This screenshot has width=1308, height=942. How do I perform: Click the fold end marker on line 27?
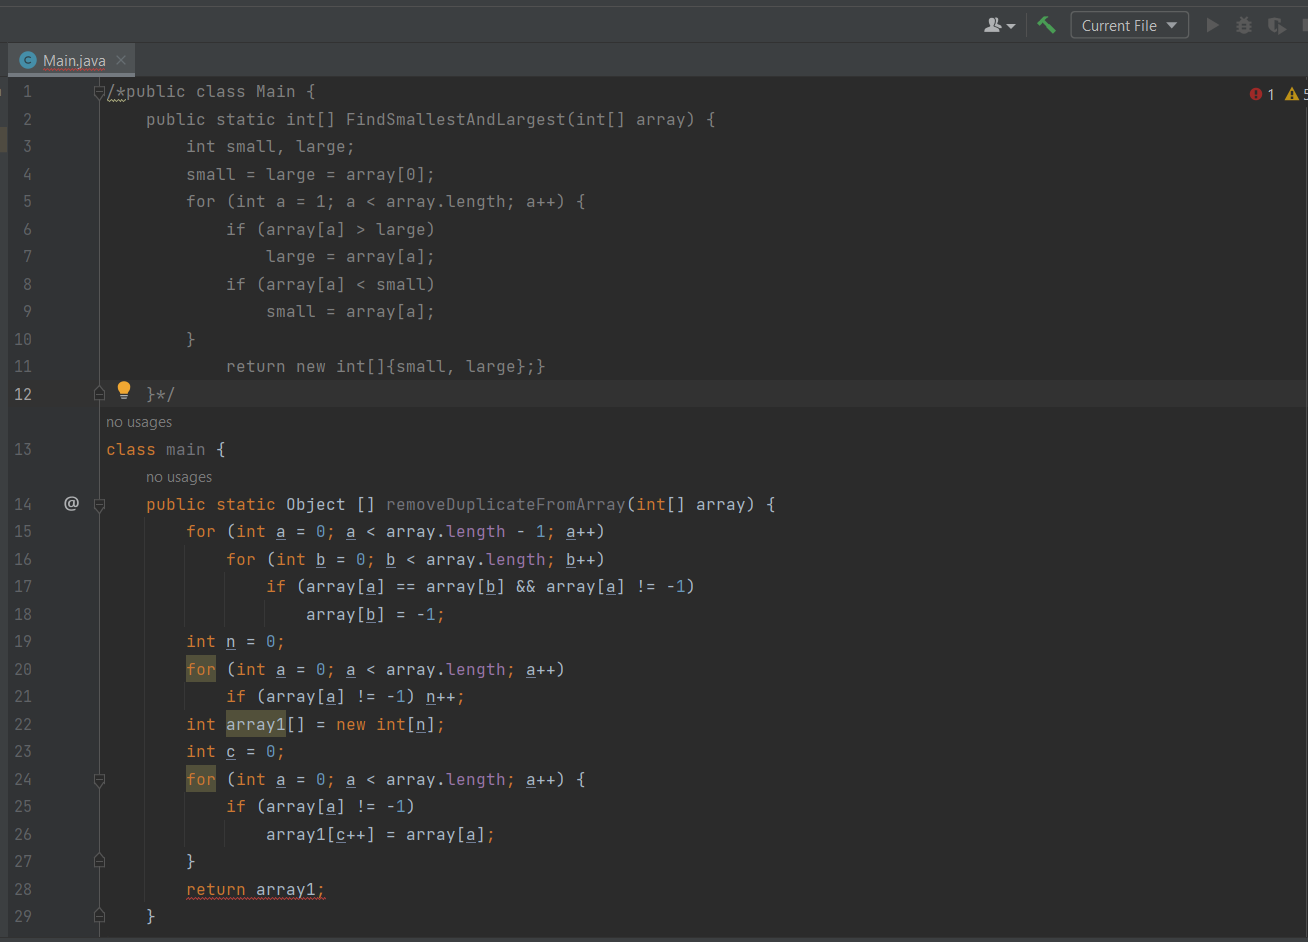pyautogui.click(x=99, y=860)
